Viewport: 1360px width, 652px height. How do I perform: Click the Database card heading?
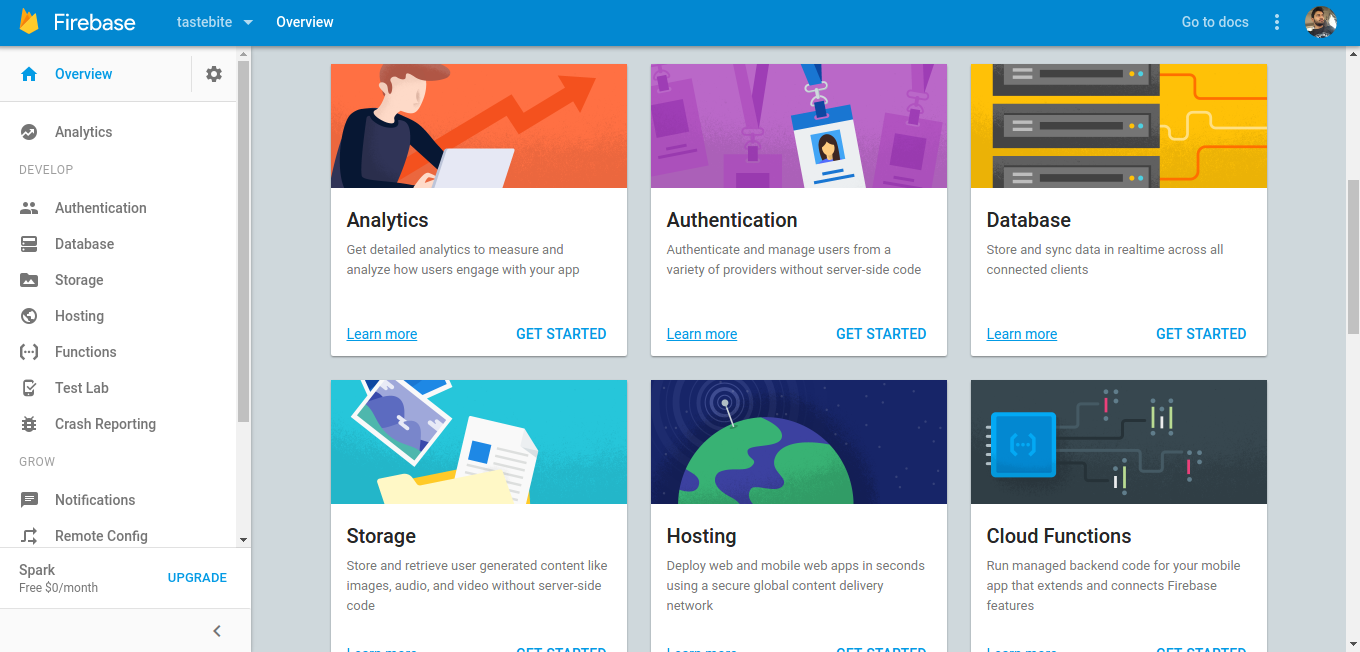pos(1029,220)
